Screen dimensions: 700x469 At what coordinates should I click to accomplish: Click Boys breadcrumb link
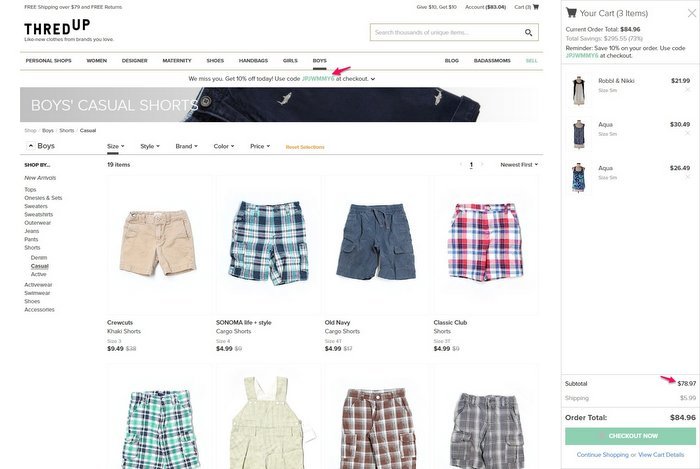[x=48, y=131]
